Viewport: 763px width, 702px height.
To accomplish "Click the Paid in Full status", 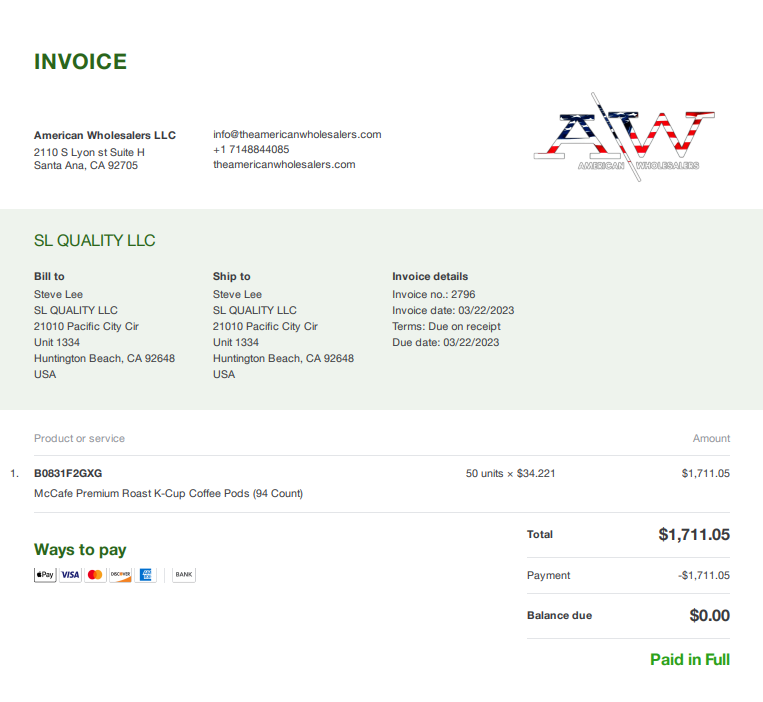I will pos(690,660).
